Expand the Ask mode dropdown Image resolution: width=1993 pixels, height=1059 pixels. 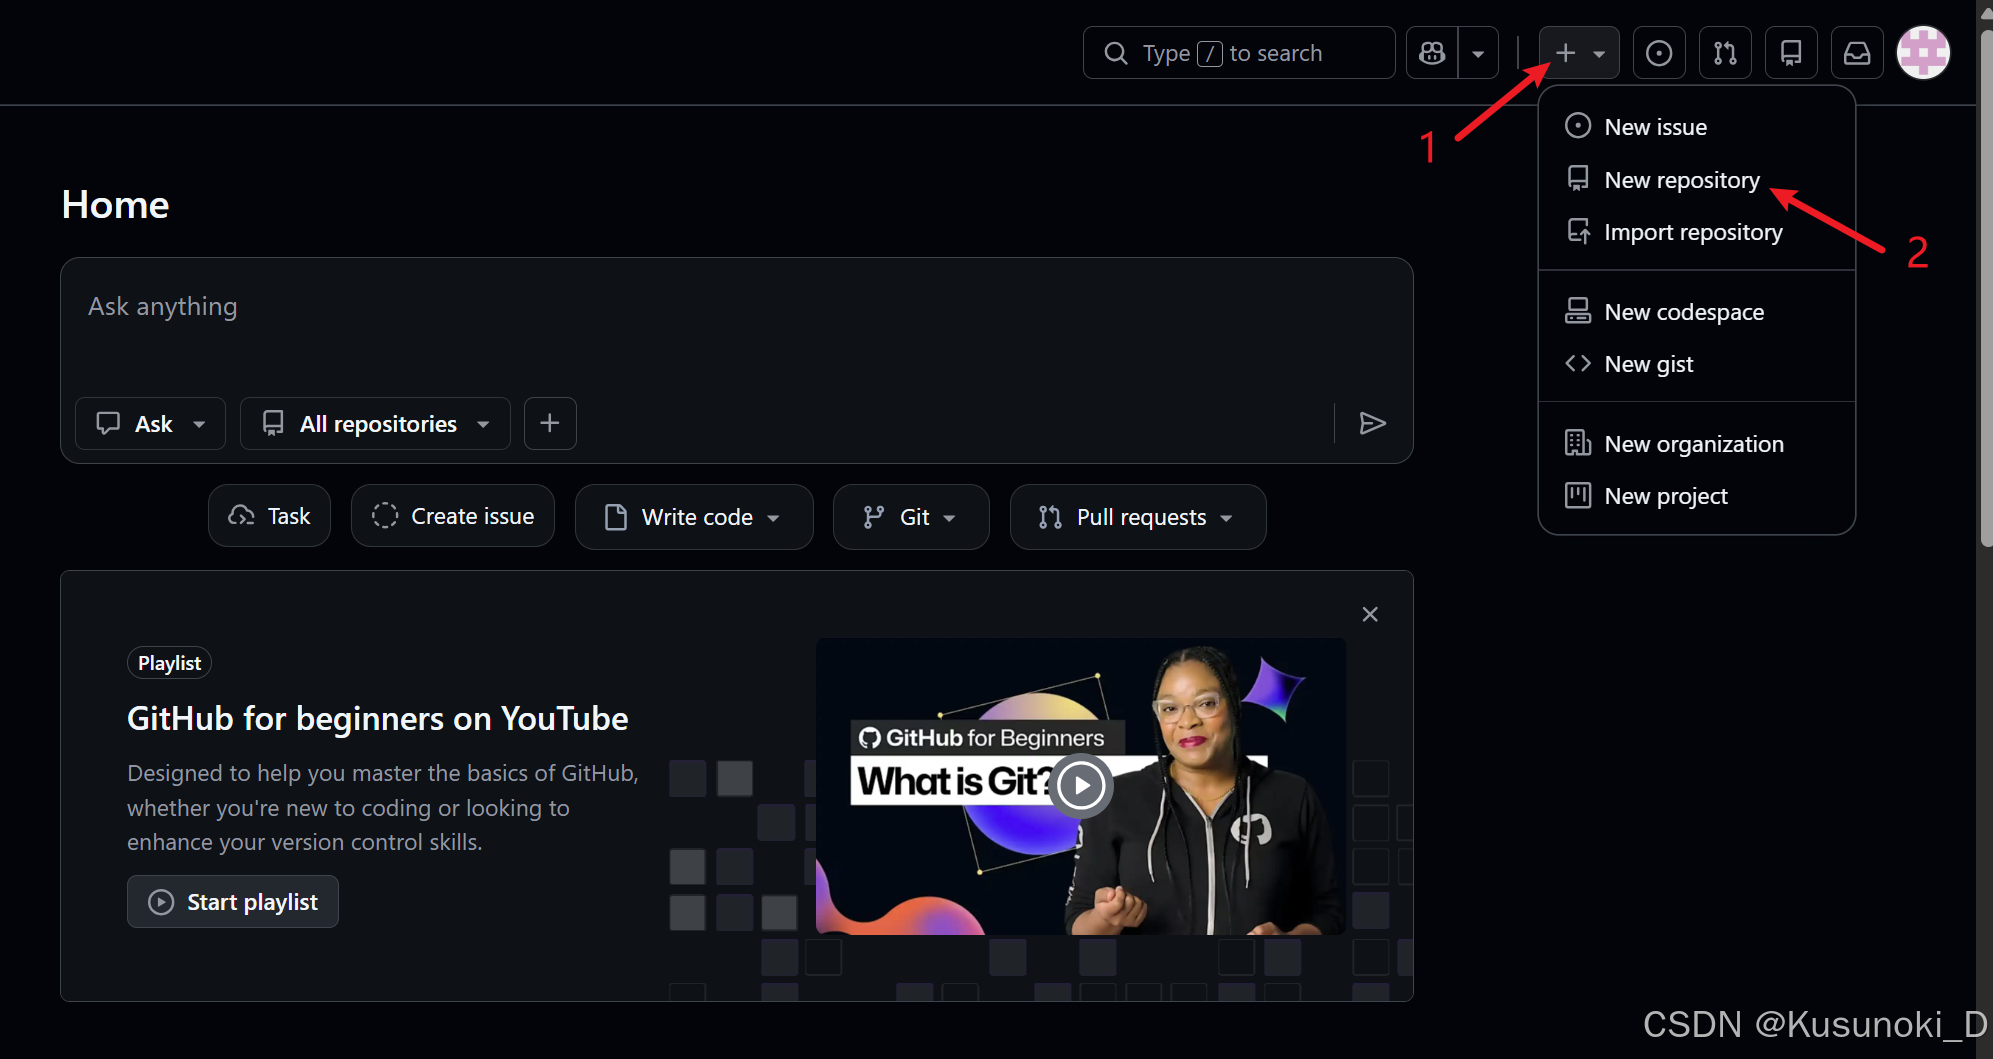click(x=150, y=424)
